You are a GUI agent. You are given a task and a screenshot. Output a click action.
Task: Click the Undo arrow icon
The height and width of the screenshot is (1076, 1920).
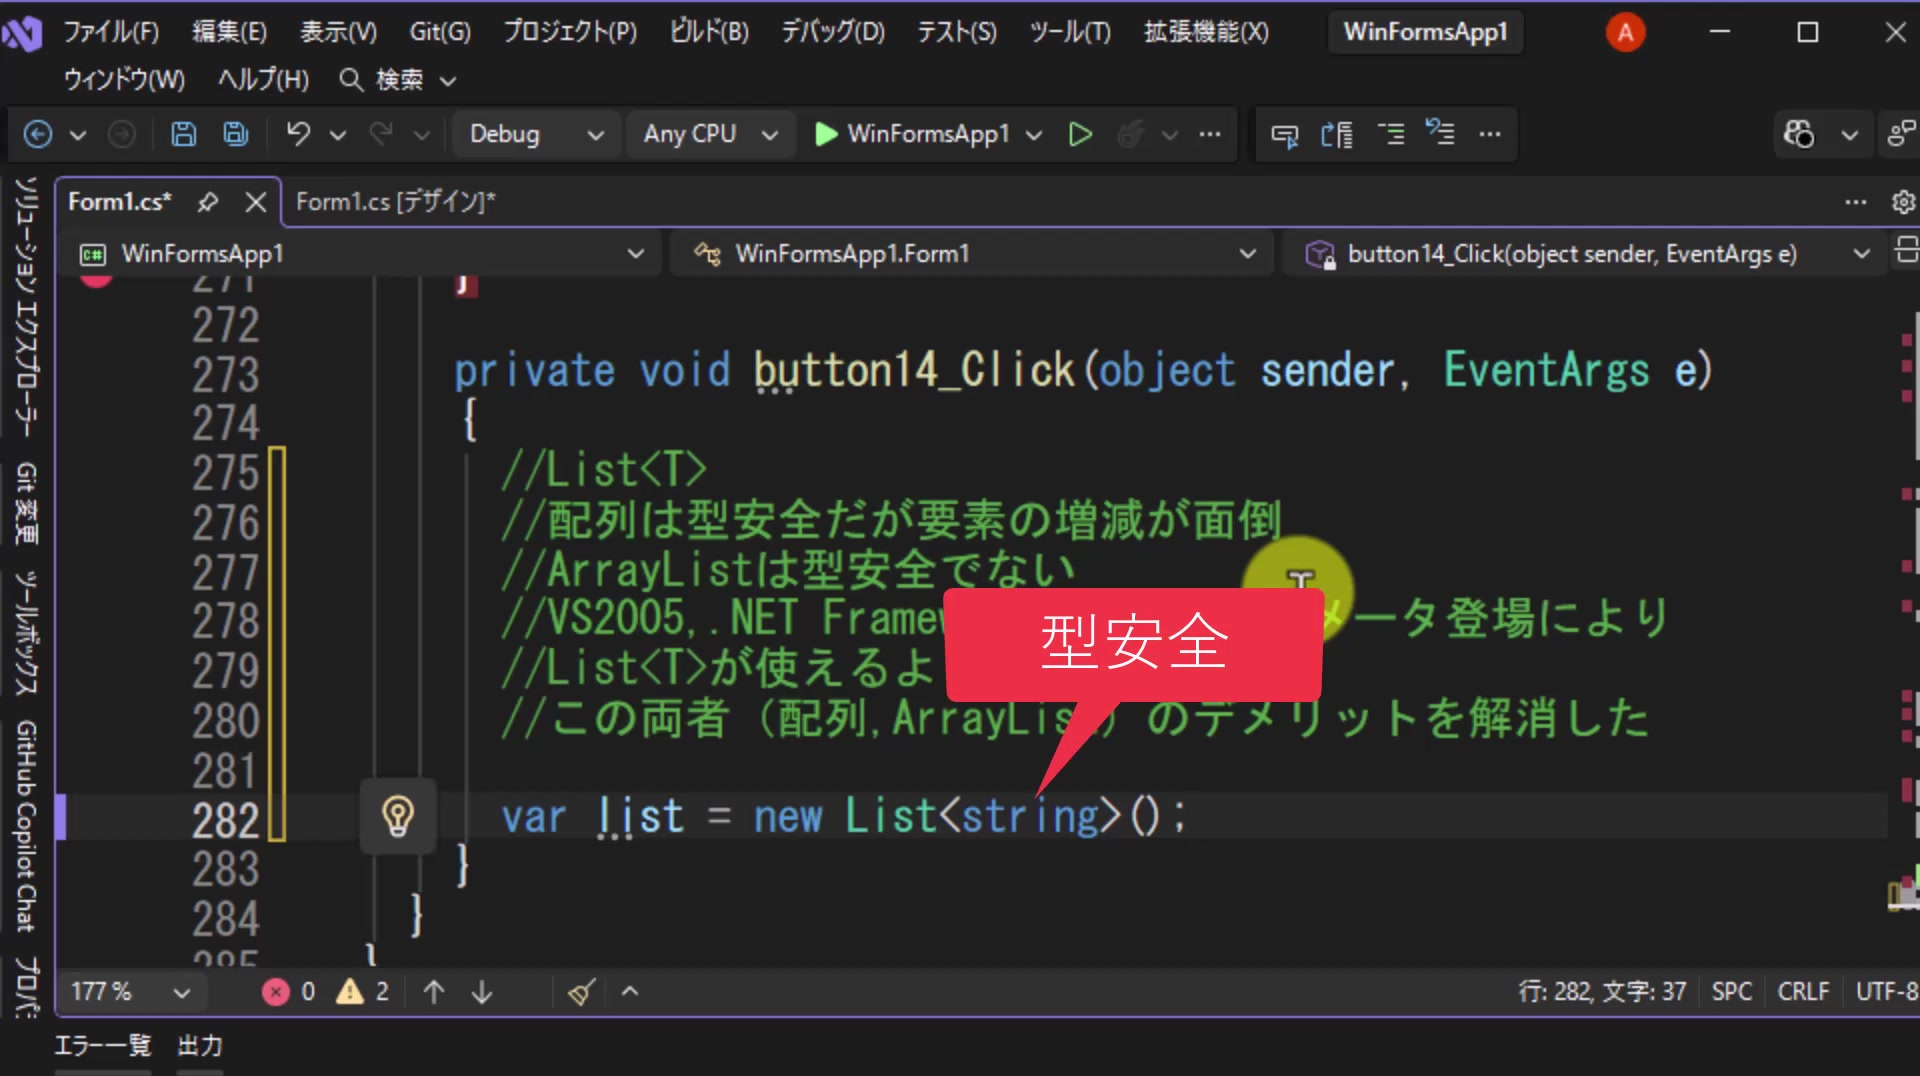click(298, 134)
